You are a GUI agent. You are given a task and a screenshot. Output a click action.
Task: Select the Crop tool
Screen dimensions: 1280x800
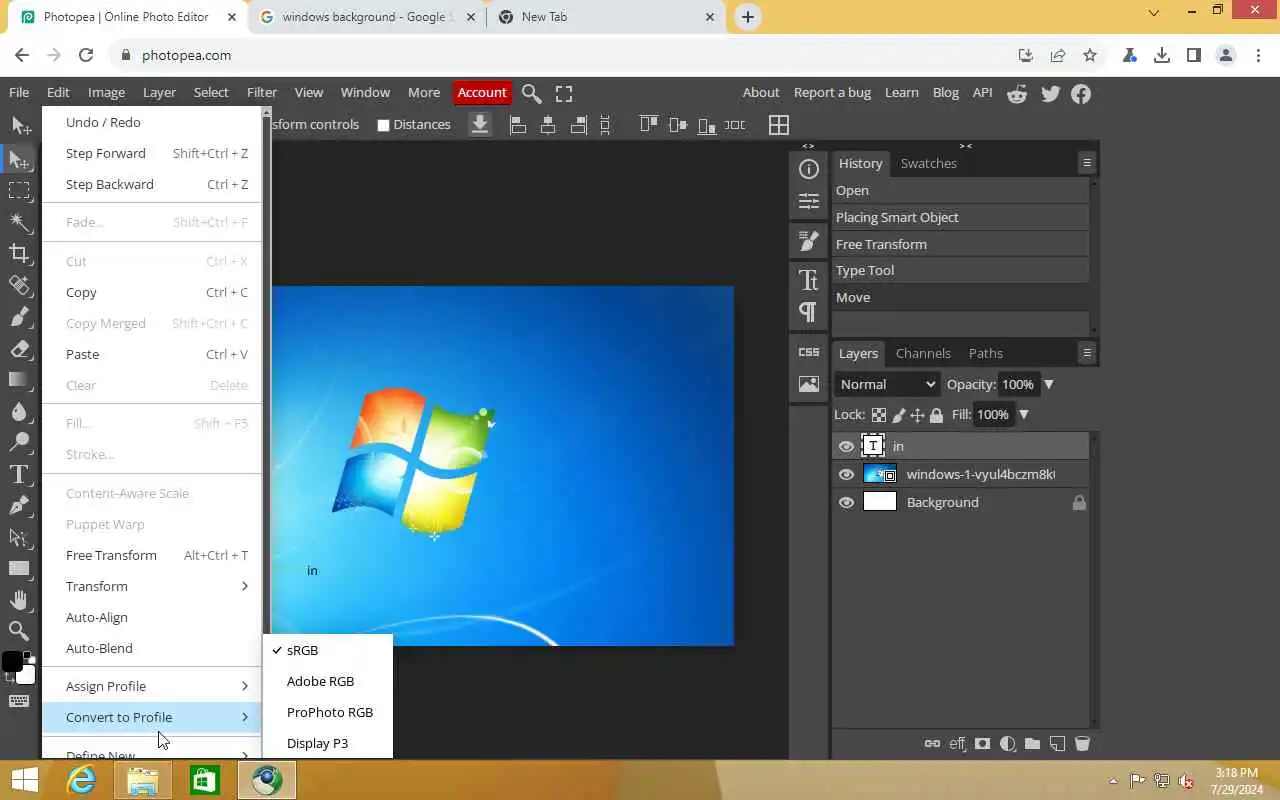coord(19,253)
